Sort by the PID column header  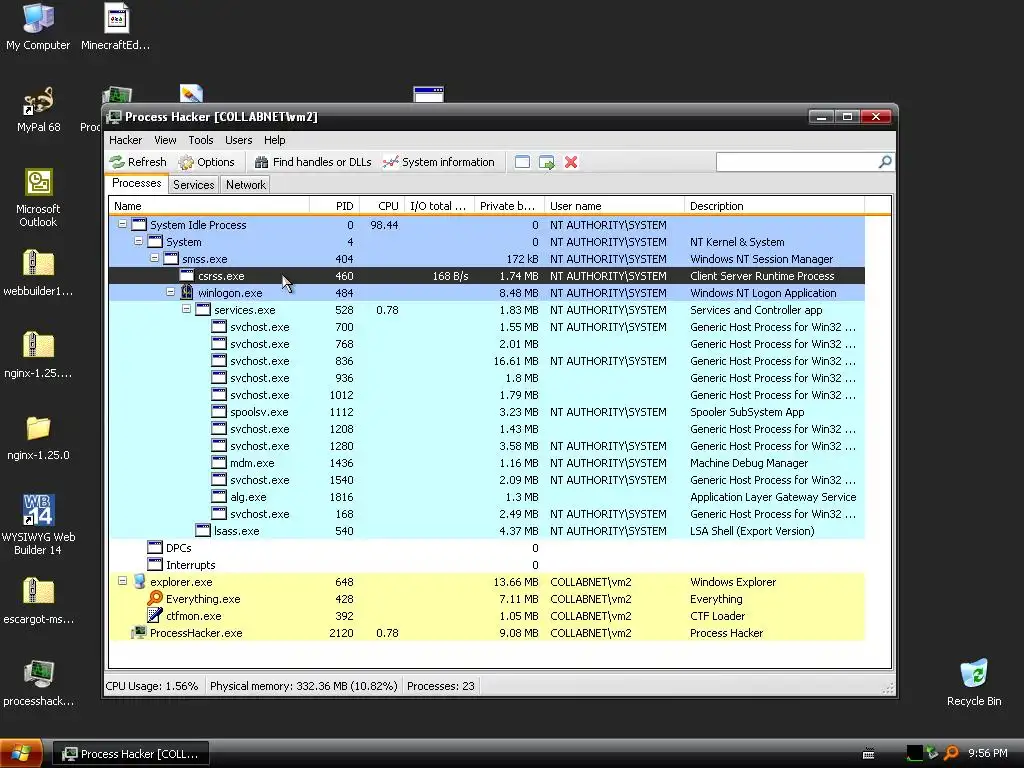(x=334, y=206)
